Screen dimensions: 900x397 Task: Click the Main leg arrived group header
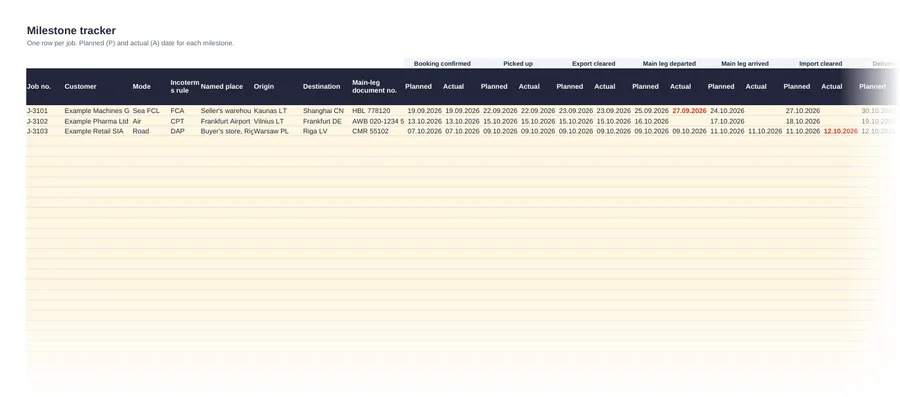745,64
